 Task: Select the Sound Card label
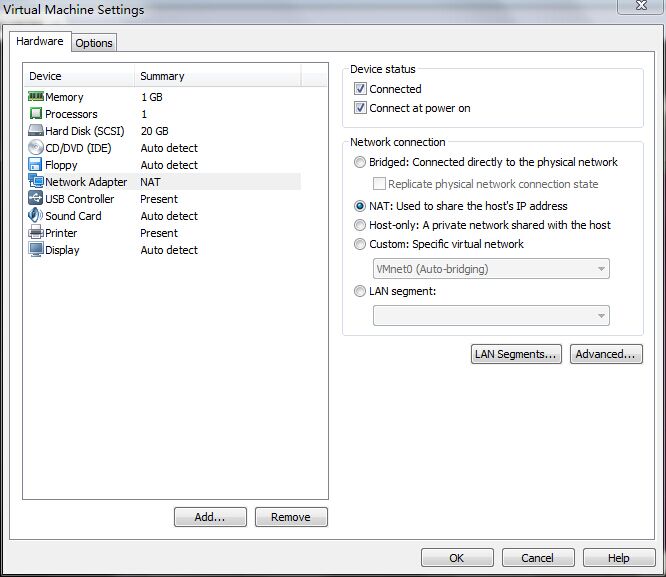pos(73,216)
